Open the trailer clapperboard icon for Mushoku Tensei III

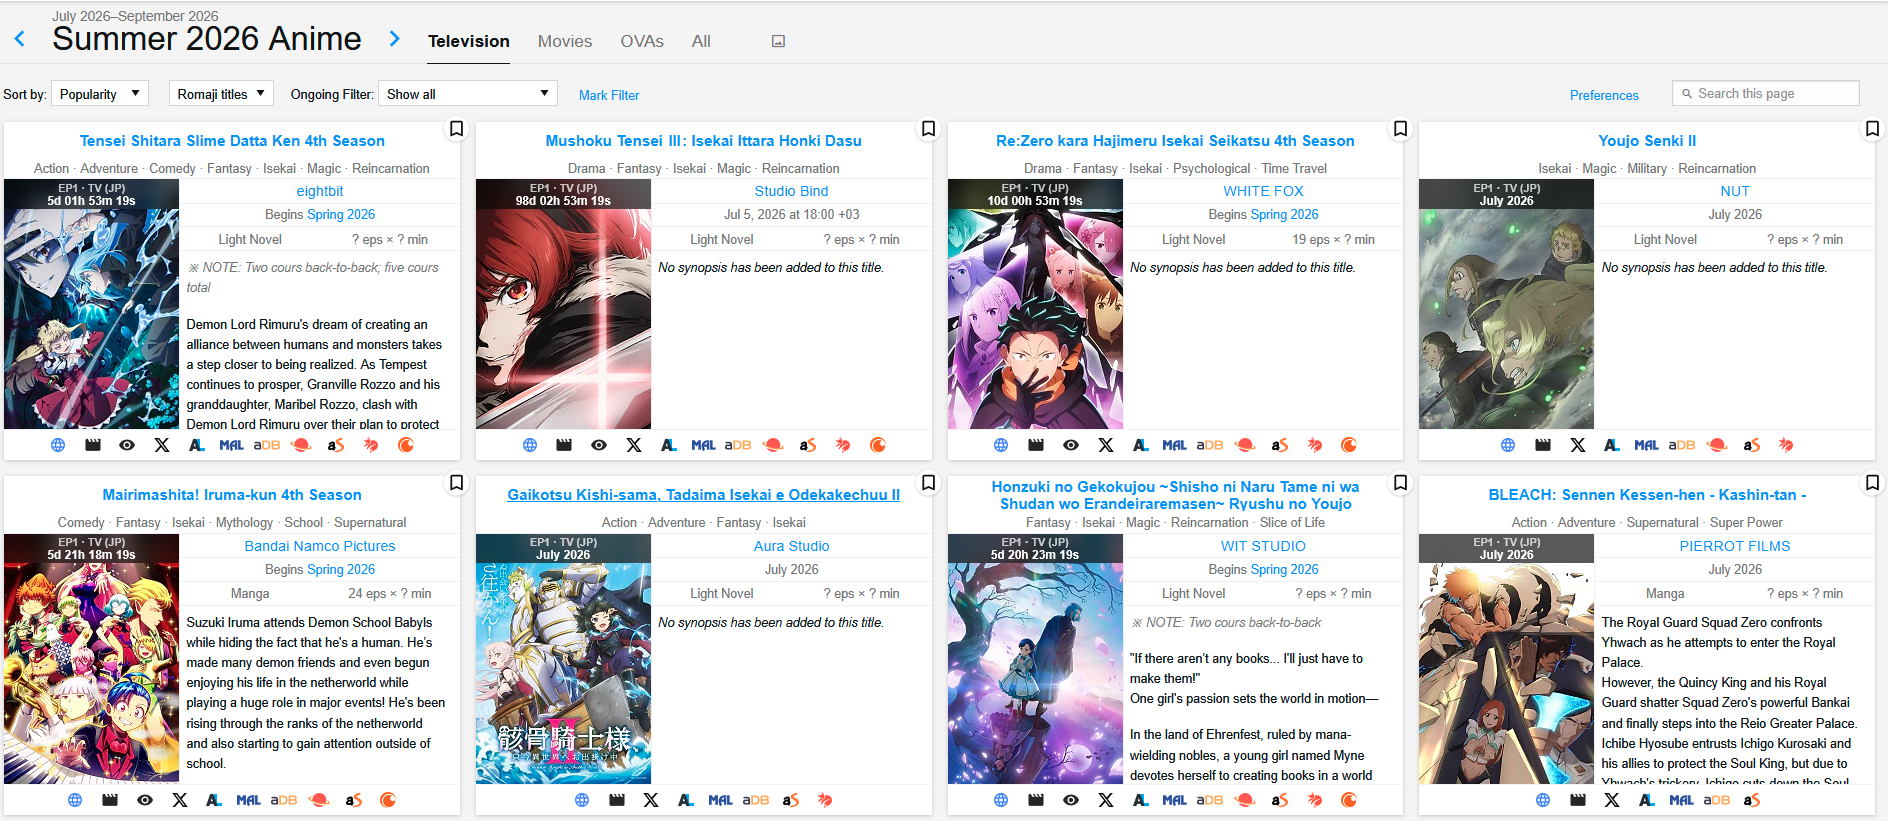pyautogui.click(x=564, y=445)
